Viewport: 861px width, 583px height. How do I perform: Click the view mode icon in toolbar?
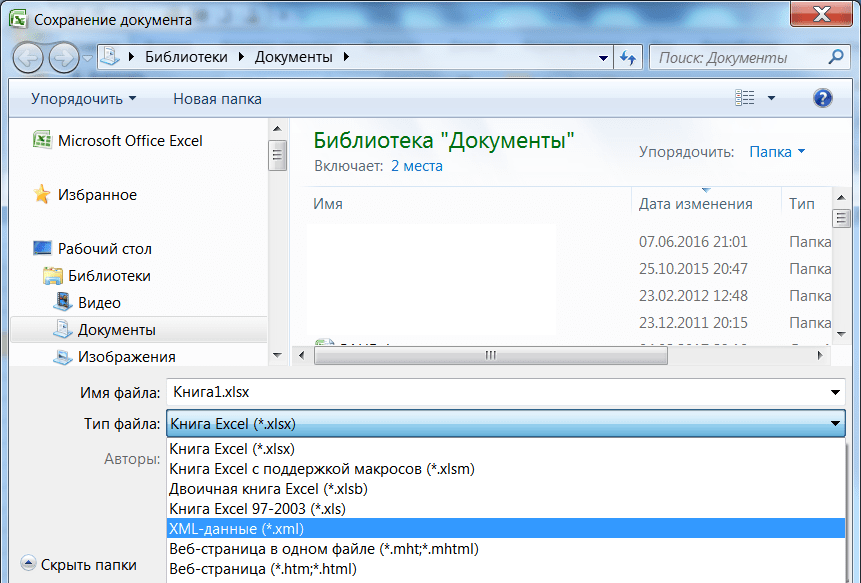(745, 98)
